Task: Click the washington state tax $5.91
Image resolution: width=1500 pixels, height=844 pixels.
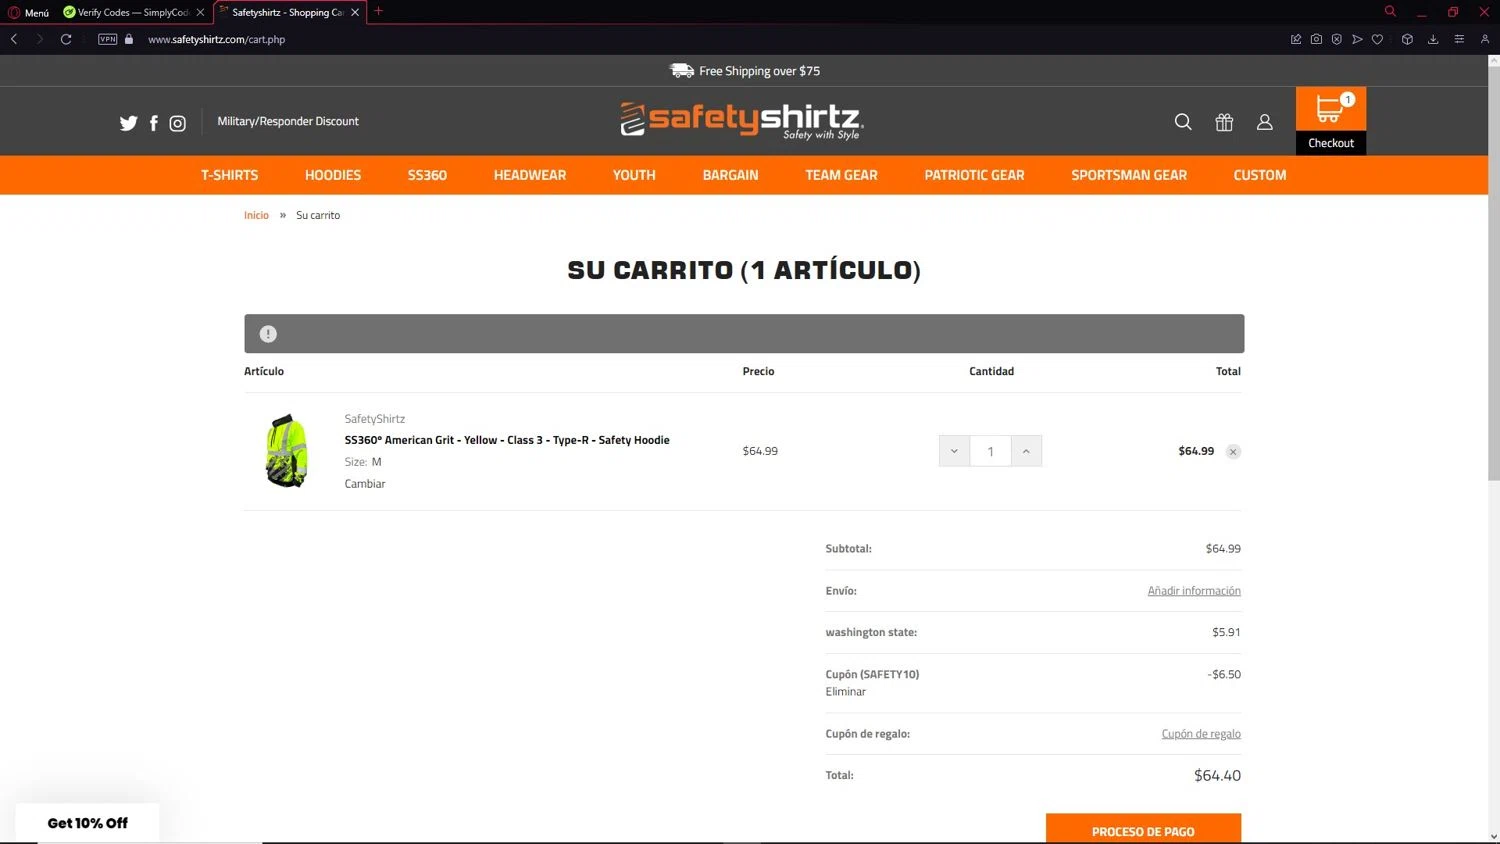Action: pyautogui.click(x=1226, y=633)
